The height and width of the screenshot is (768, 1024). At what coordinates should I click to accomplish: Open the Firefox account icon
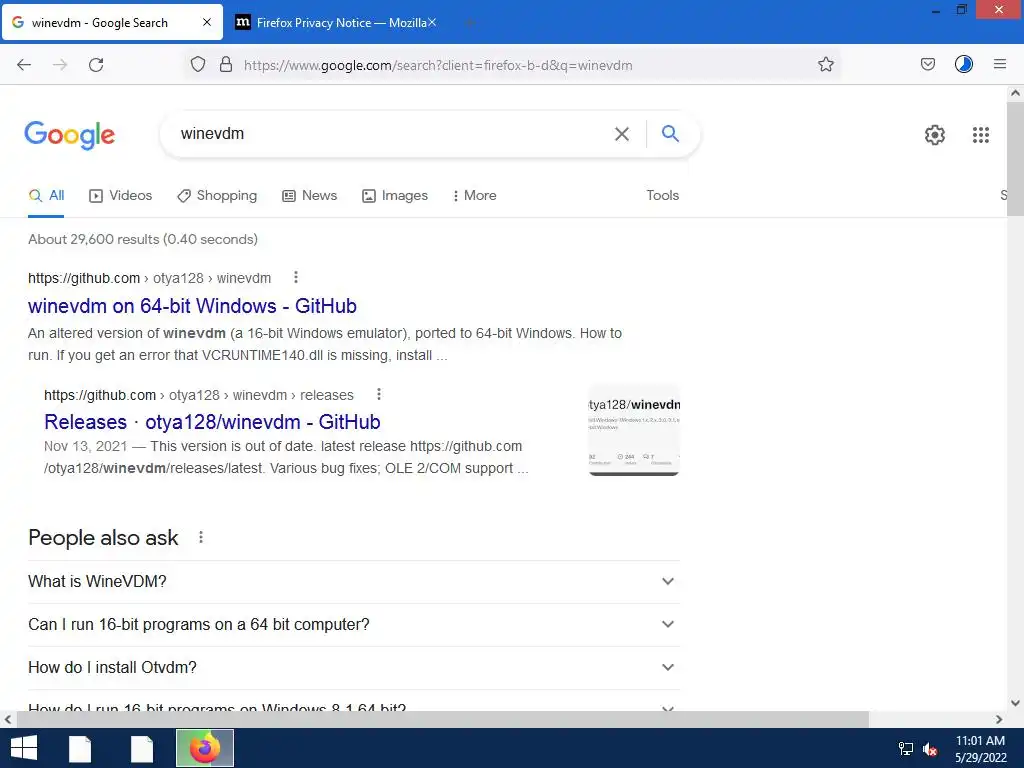click(x=963, y=64)
